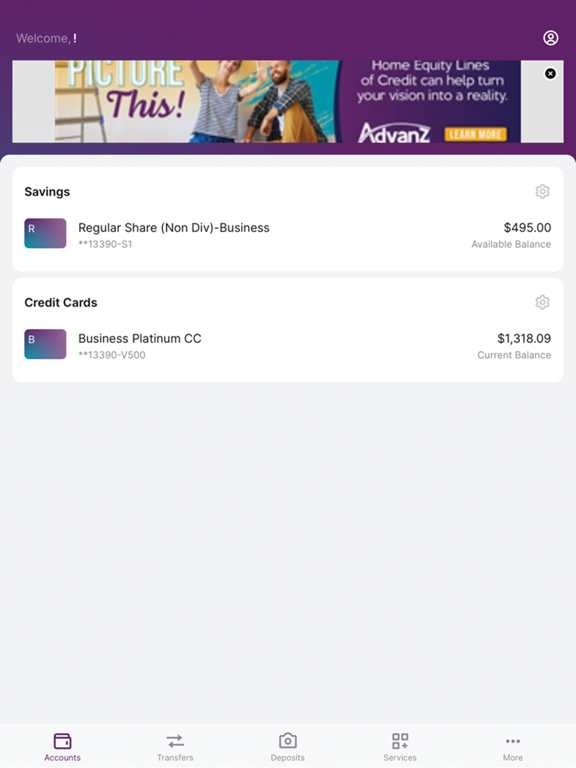Image resolution: width=576 pixels, height=768 pixels.
Task: Select card number **13390-V500
Action: pyautogui.click(x=112, y=355)
